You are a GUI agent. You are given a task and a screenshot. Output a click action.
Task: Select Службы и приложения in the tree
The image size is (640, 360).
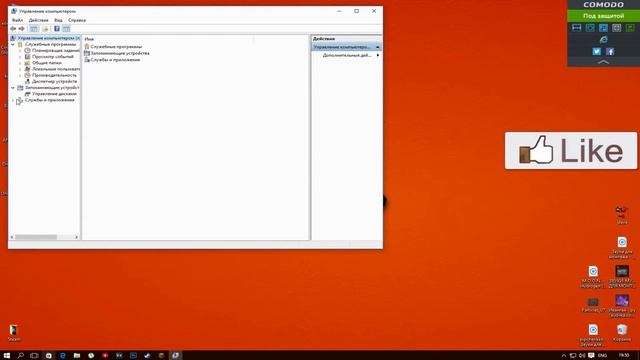[49, 100]
